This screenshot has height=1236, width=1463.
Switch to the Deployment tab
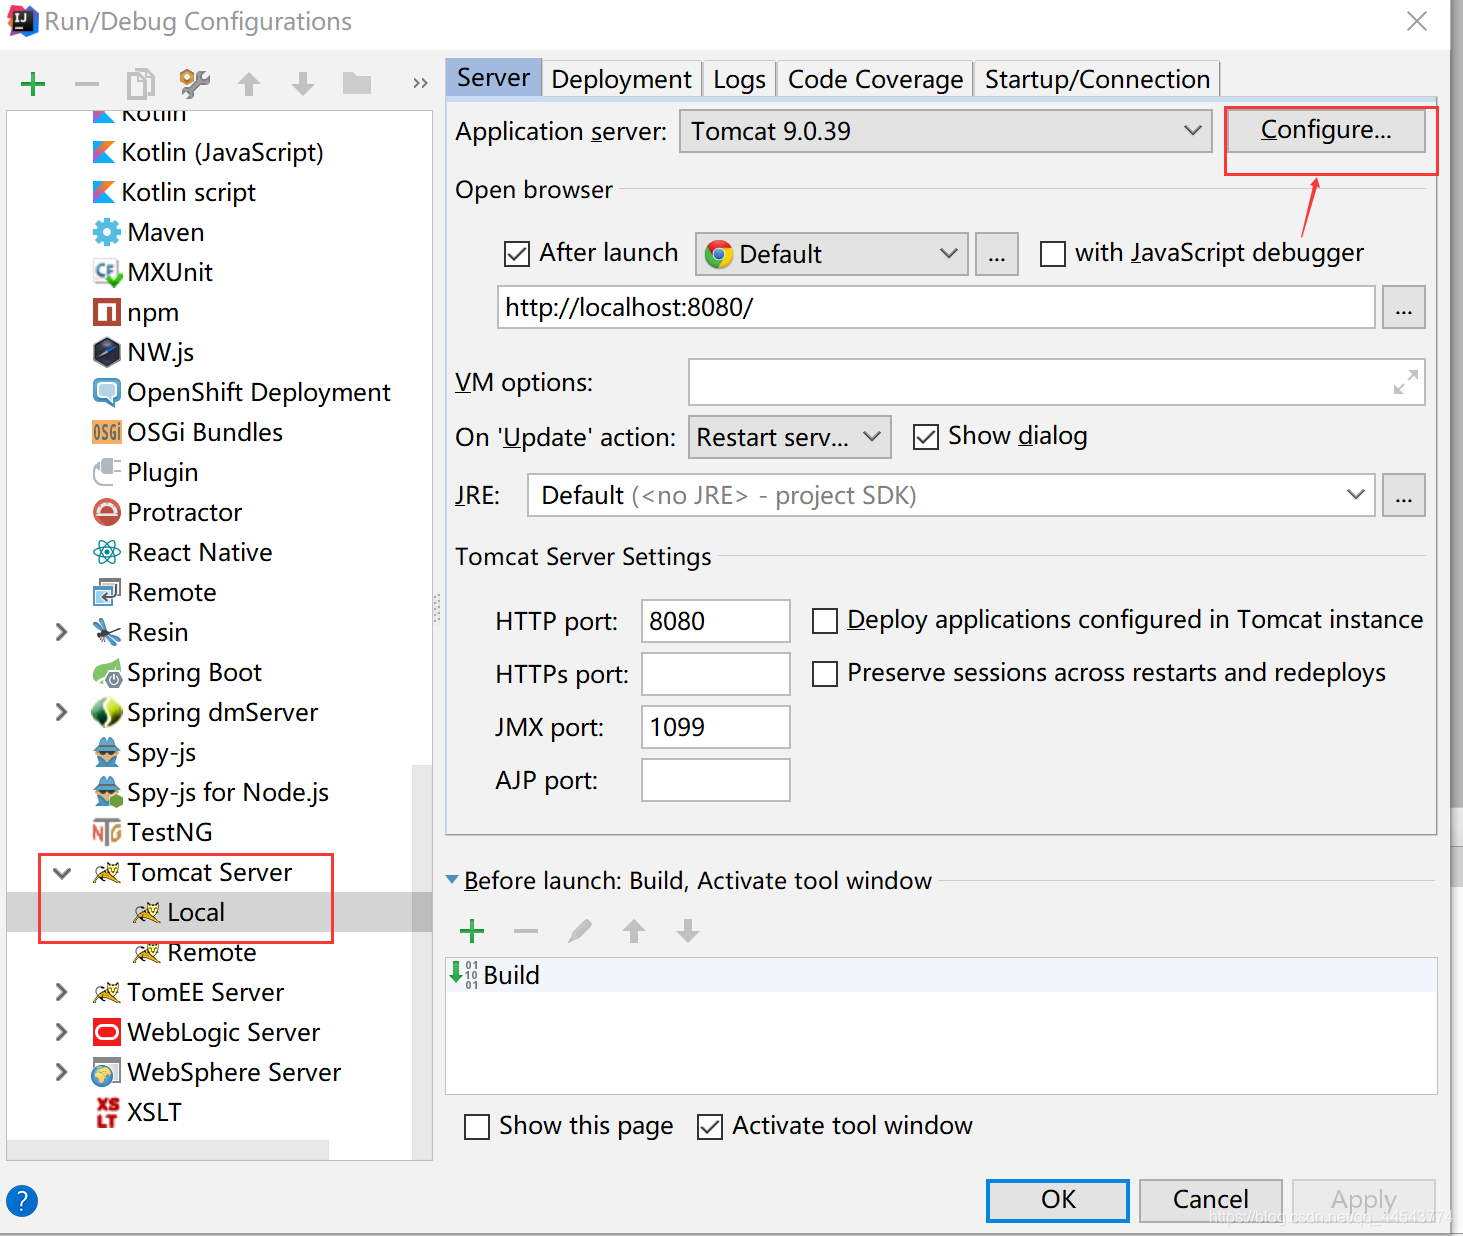click(621, 79)
